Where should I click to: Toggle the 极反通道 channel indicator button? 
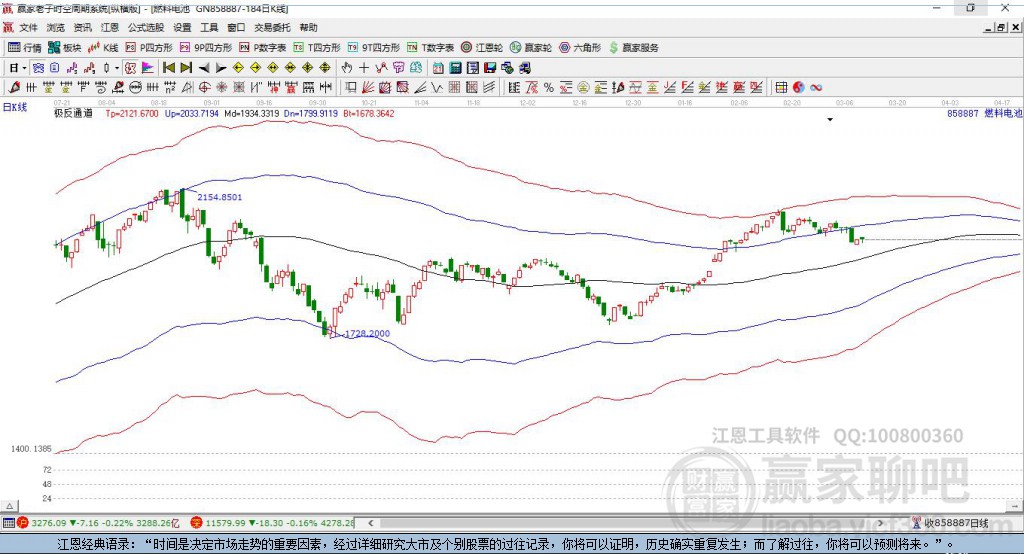coord(131,67)
